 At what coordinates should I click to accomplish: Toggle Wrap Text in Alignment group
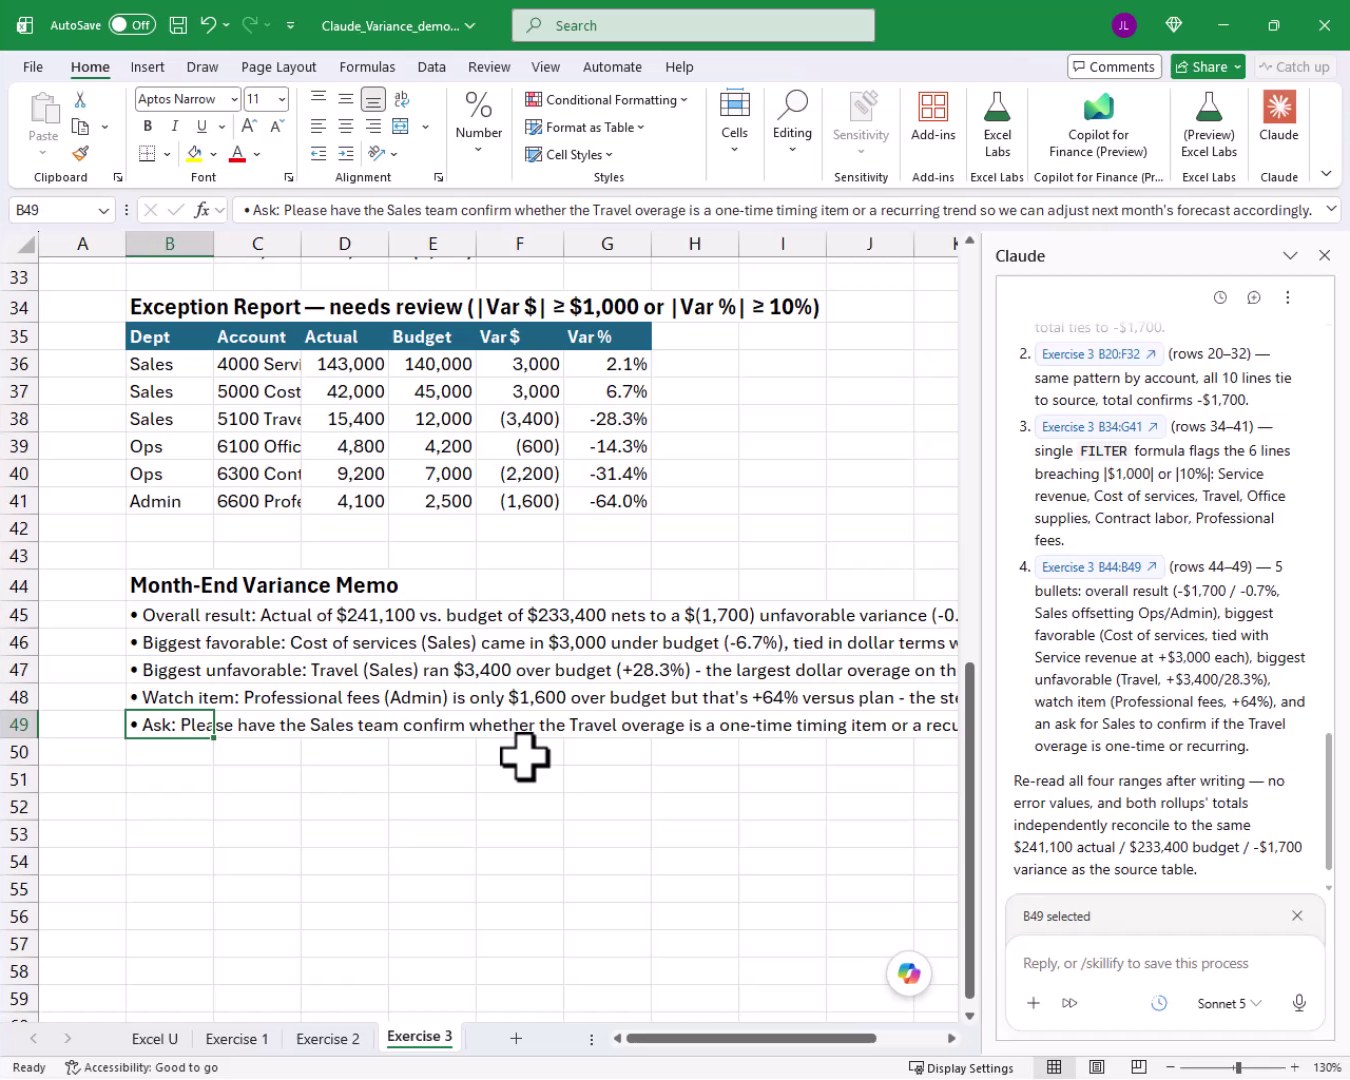point(402,99)
